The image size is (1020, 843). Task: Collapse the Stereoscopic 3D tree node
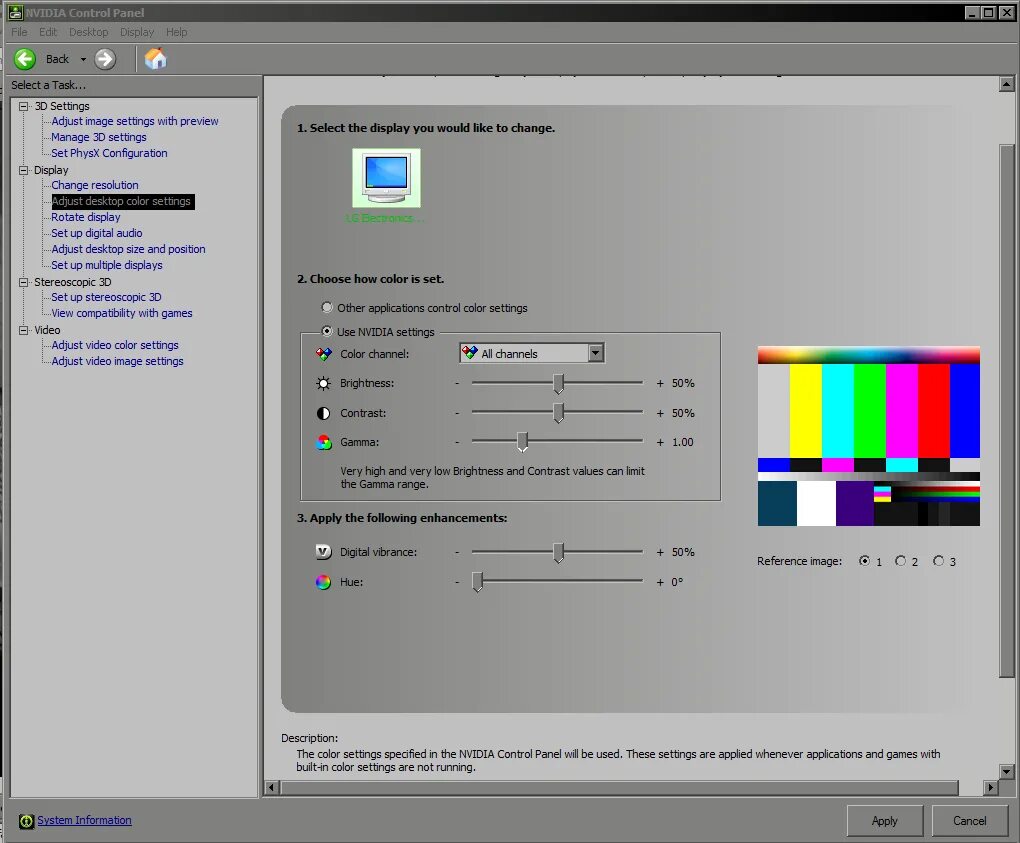pos(24,282)
